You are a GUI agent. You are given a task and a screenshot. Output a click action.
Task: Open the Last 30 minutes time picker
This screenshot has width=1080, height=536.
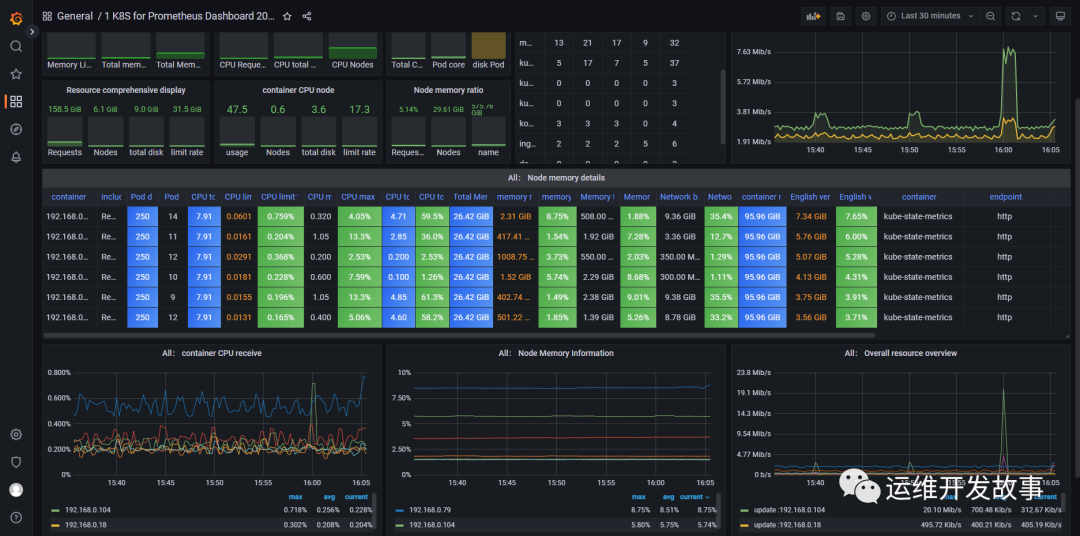pos(931,16)
